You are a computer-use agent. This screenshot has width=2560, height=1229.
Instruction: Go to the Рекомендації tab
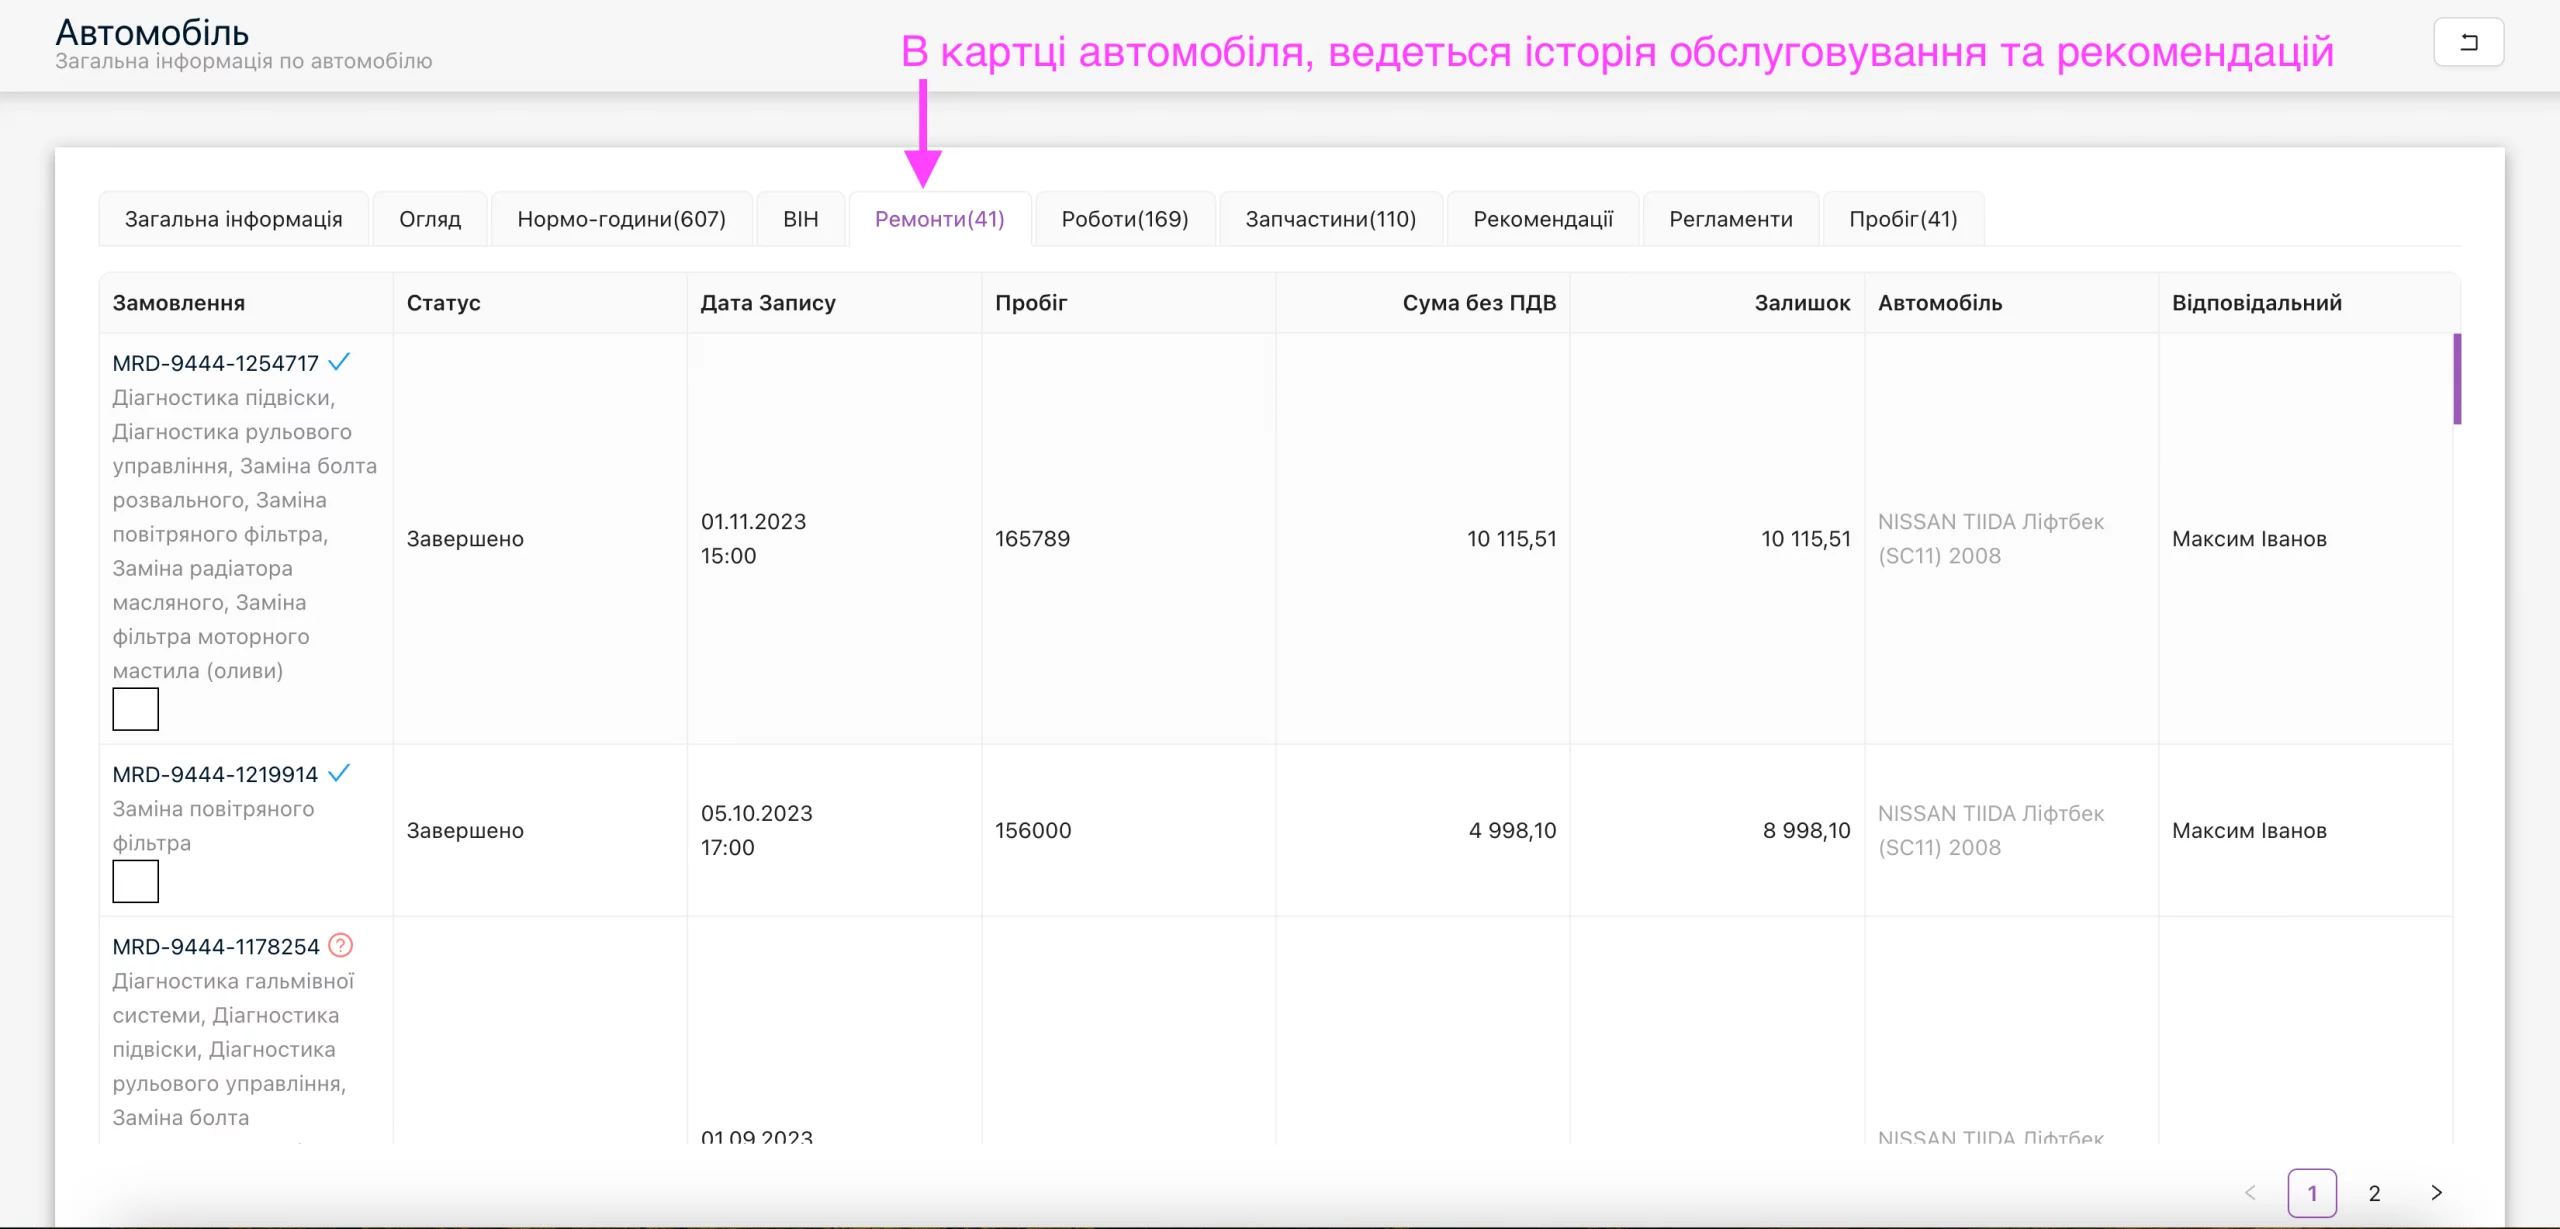(1543, 219)
